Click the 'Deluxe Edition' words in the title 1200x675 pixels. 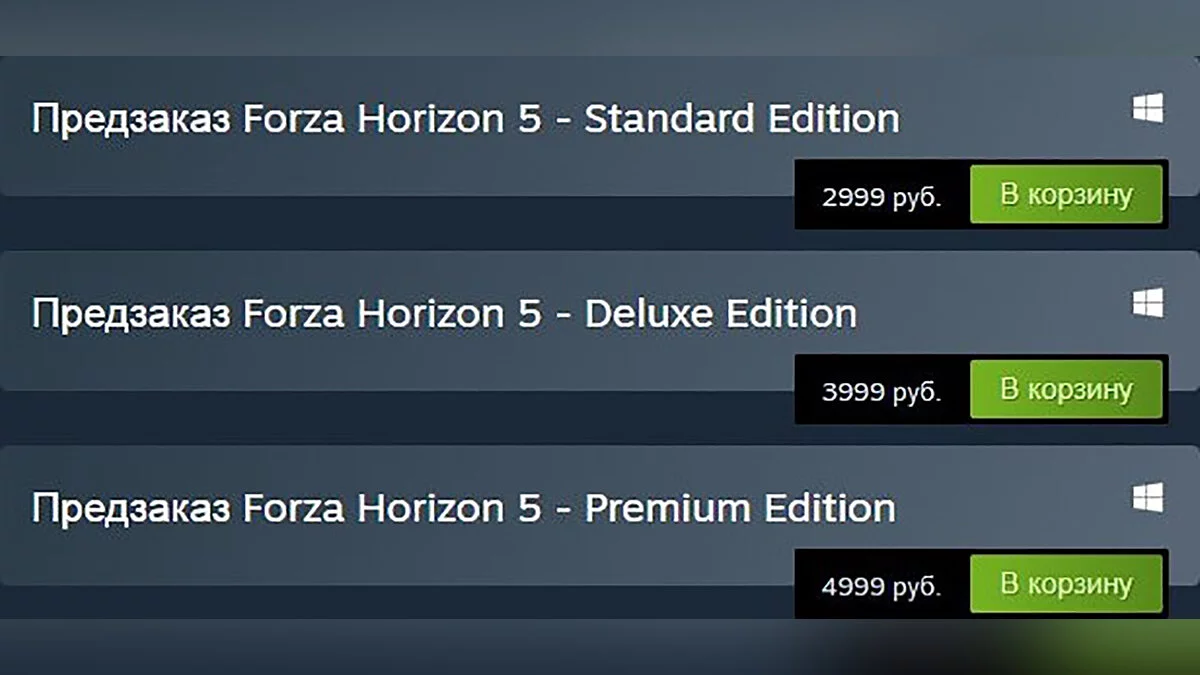(x=720, y=314)
